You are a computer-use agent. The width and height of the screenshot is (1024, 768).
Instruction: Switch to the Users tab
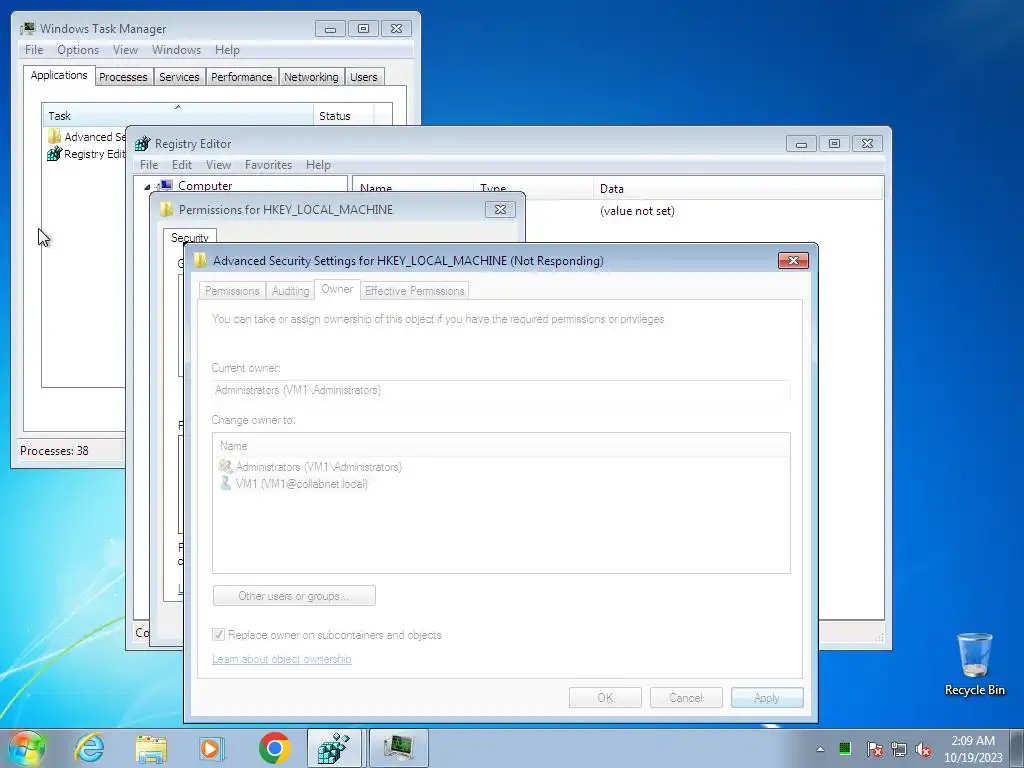coord(364,77)
